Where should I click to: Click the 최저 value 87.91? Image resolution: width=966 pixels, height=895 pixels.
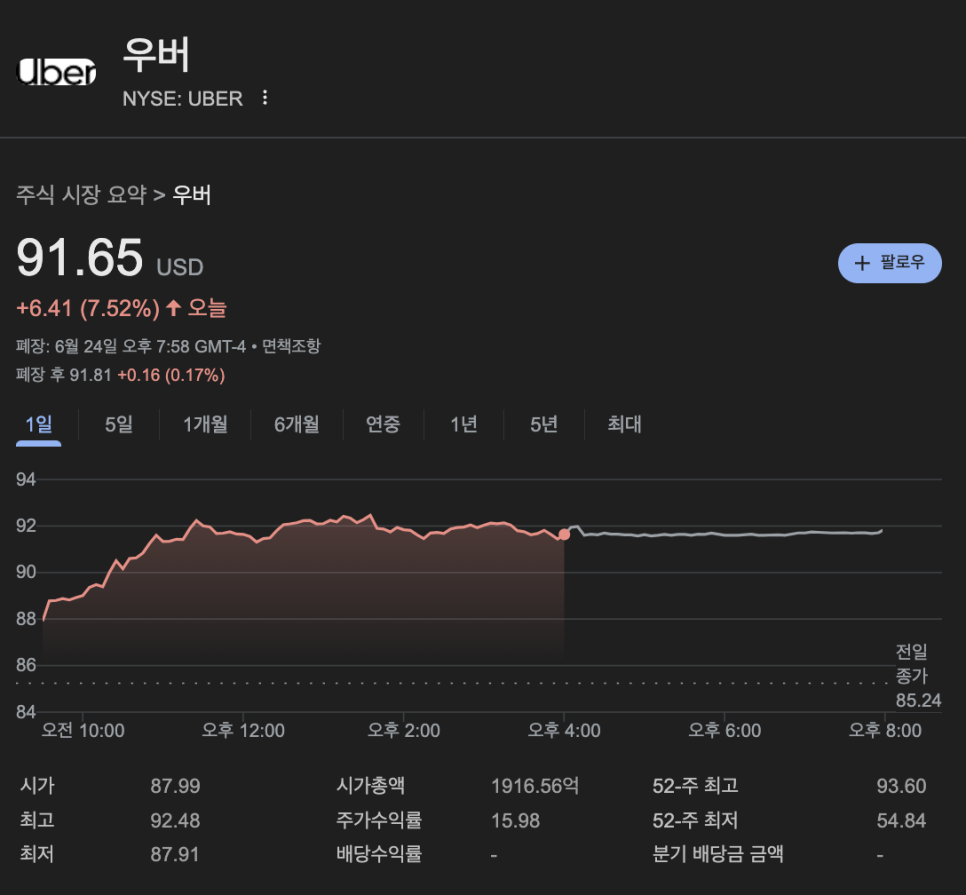tap(175, 854)
